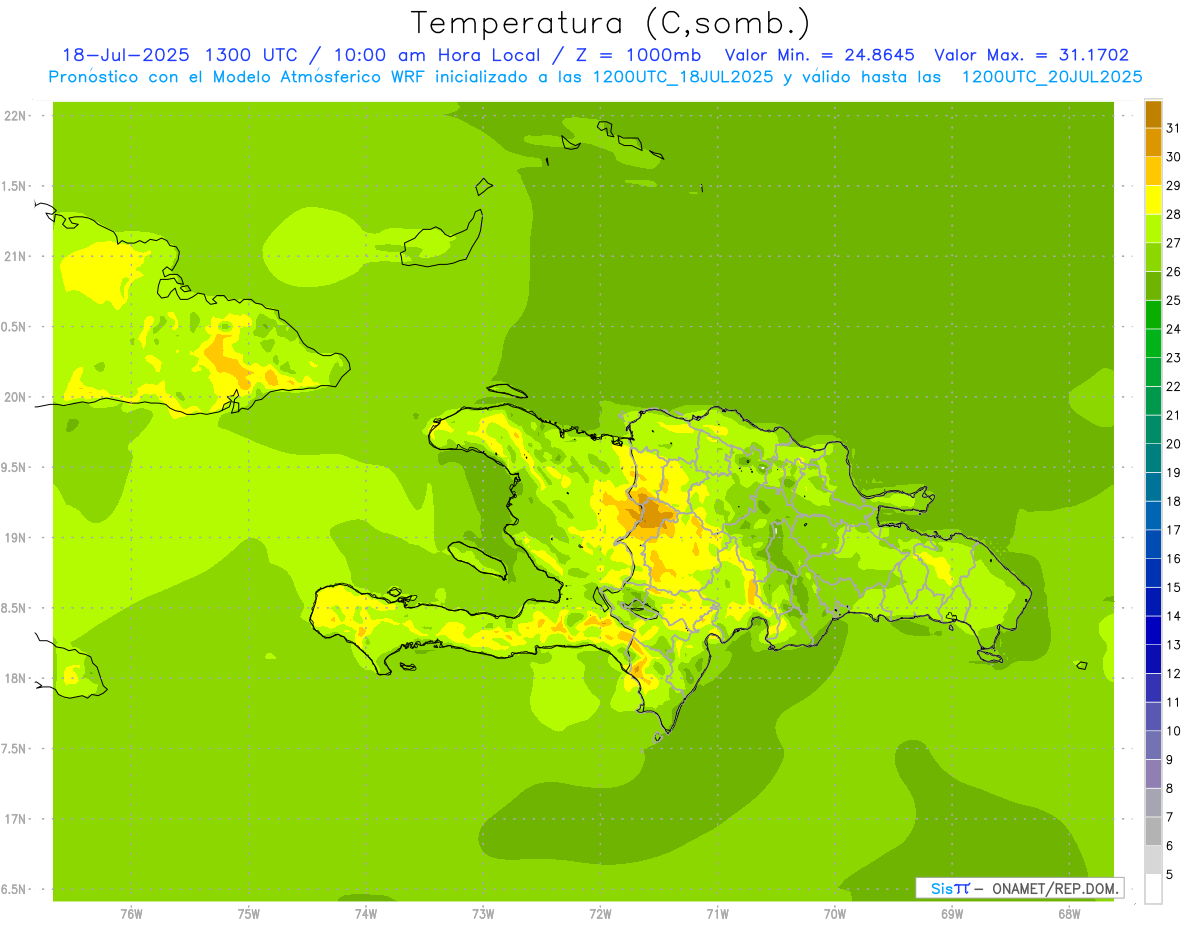Click the green legend swatch between 23 and 24
The width and height of the screenshot is (1200, 927).
click(x=1153, y=343)
